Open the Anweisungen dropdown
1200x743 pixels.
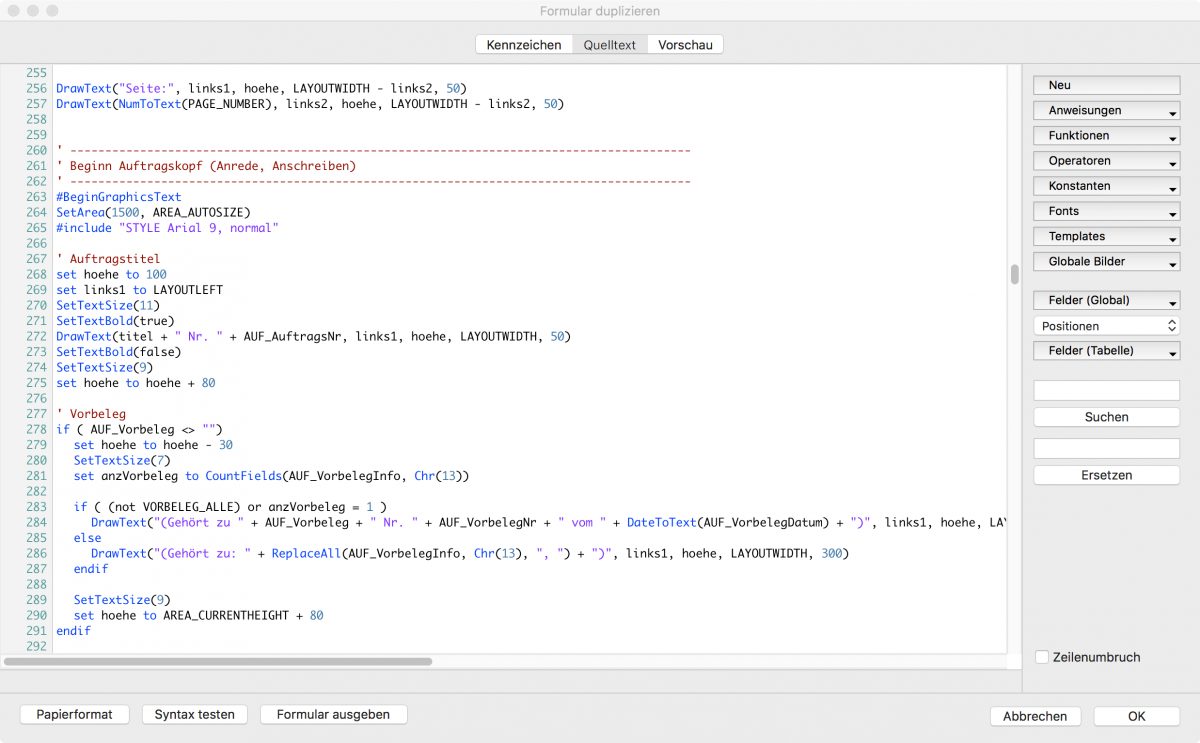point(1106,111)
